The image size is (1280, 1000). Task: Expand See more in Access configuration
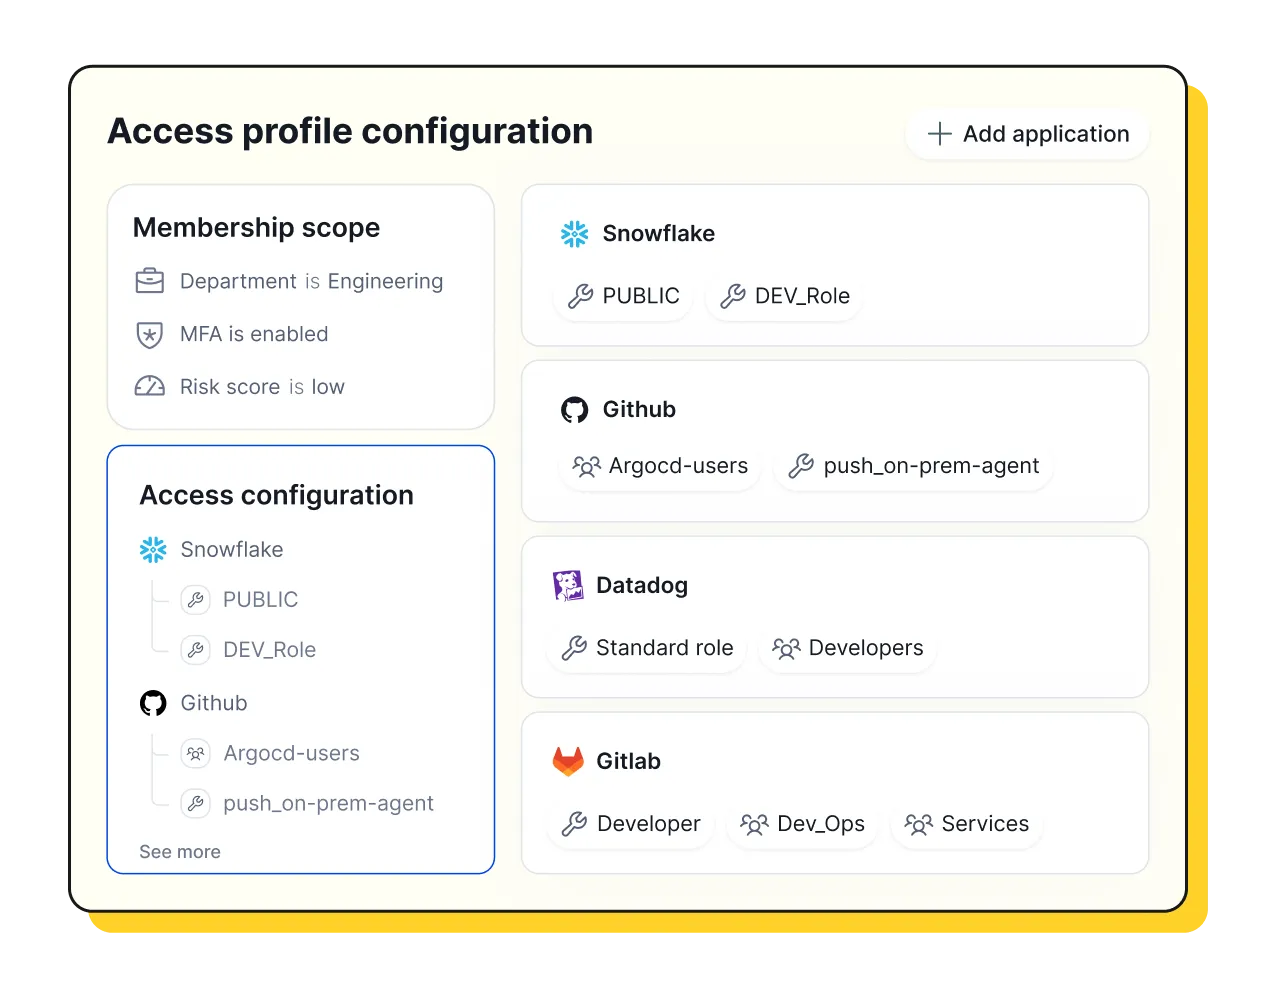180,851
